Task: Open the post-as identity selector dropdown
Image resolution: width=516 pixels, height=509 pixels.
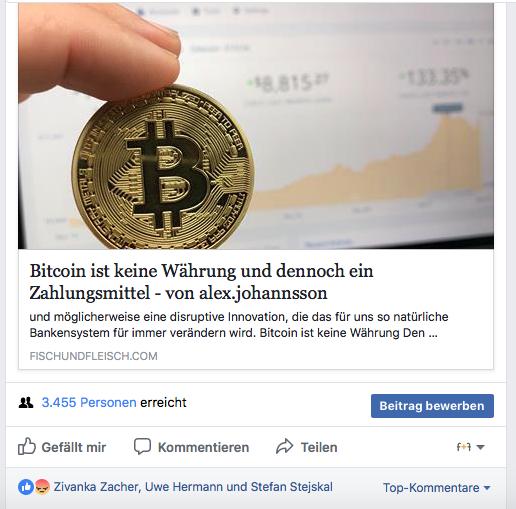Action: point(470,447)
